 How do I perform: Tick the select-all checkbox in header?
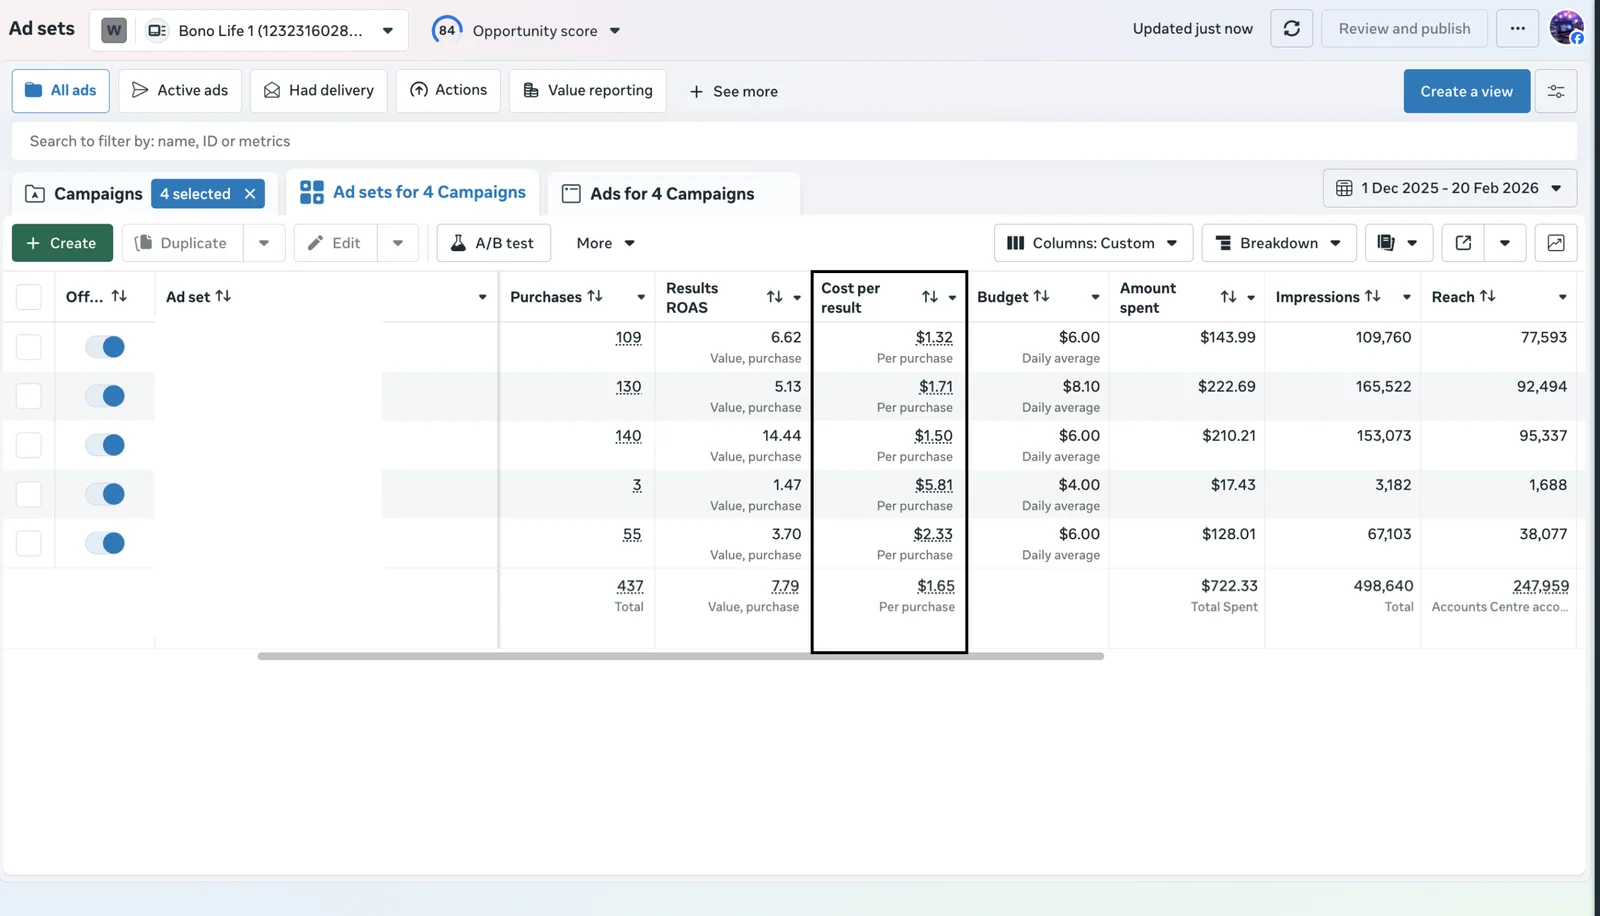(29, 297)
